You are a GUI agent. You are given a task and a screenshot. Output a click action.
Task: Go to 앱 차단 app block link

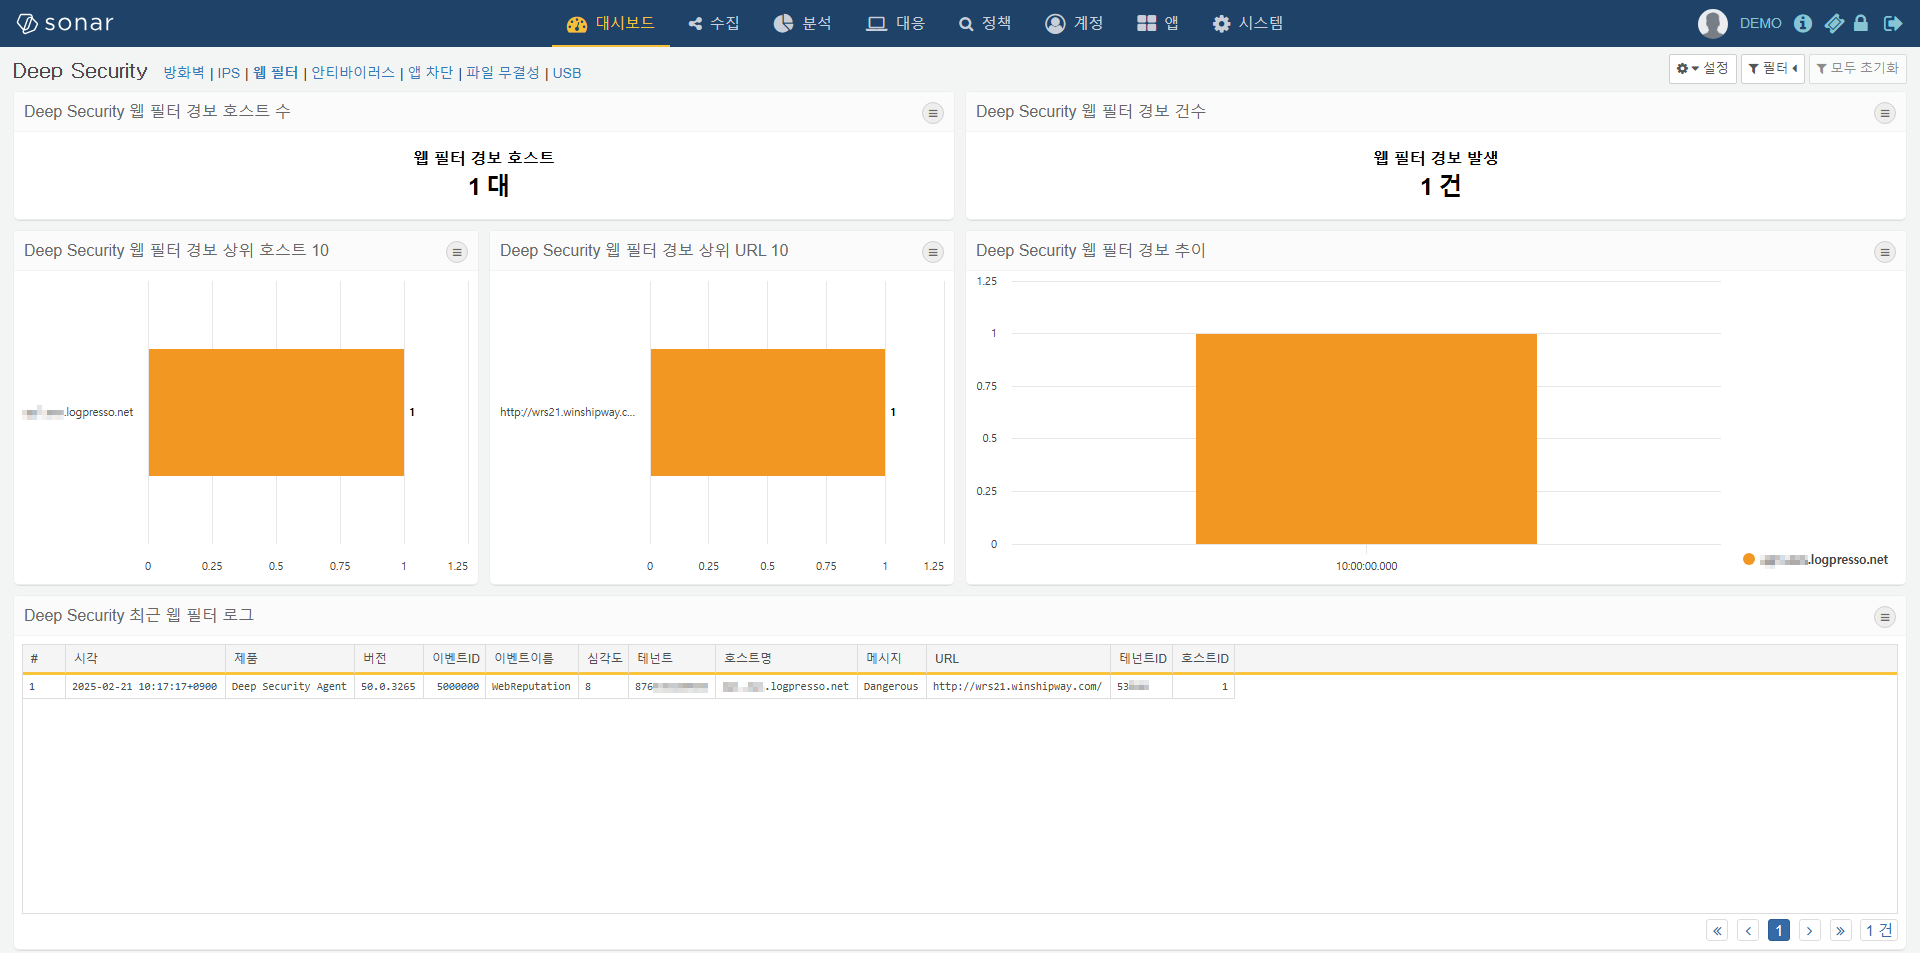point(431,72)
